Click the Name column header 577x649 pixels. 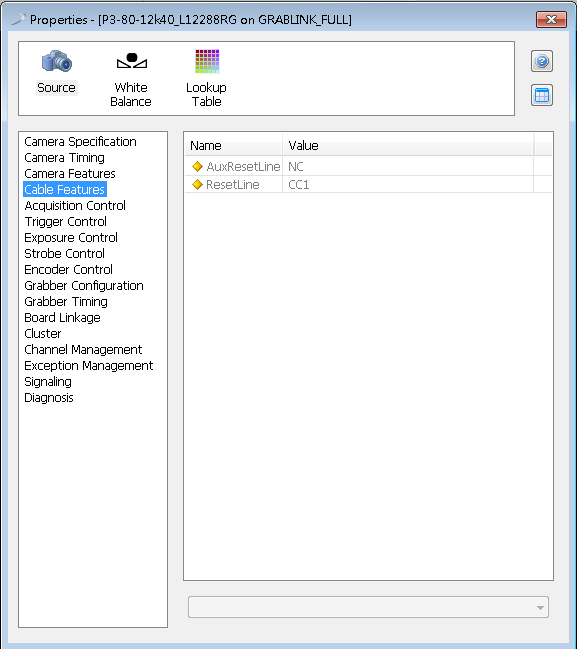pyautogui.click(x=233, y=145)
